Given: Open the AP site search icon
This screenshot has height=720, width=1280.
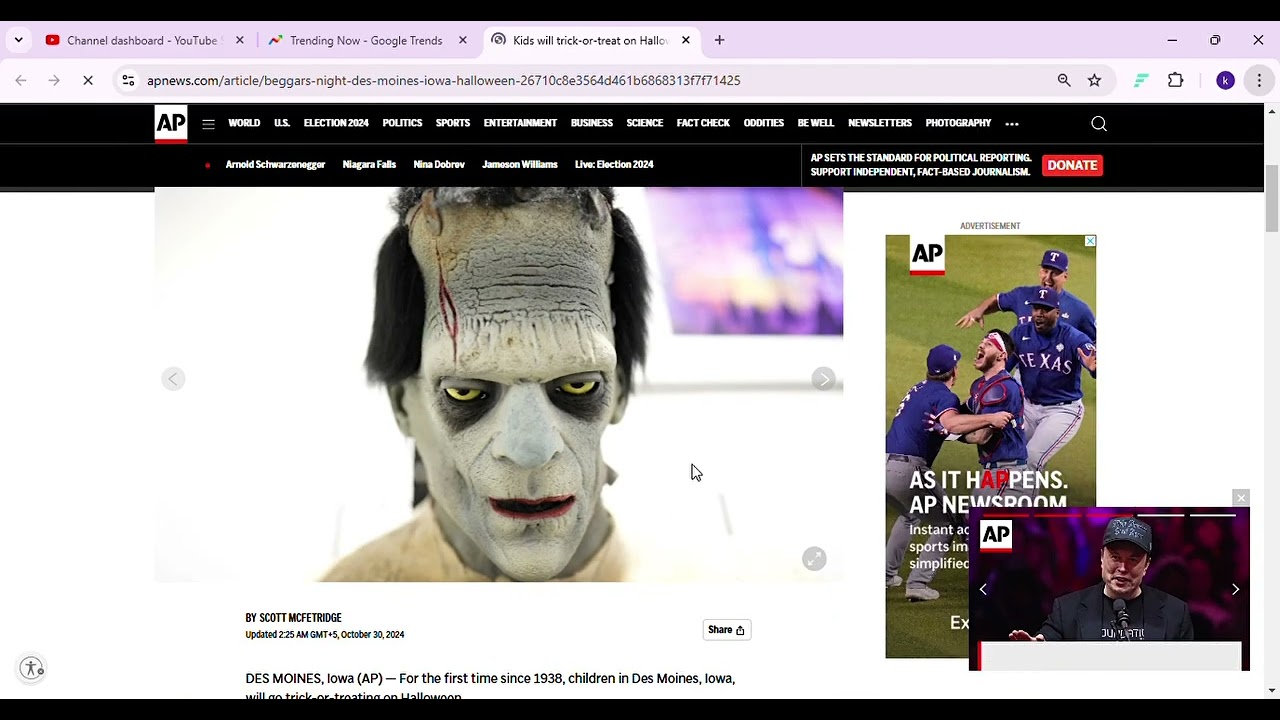Looking at the screenshot, I should 1099,124.
